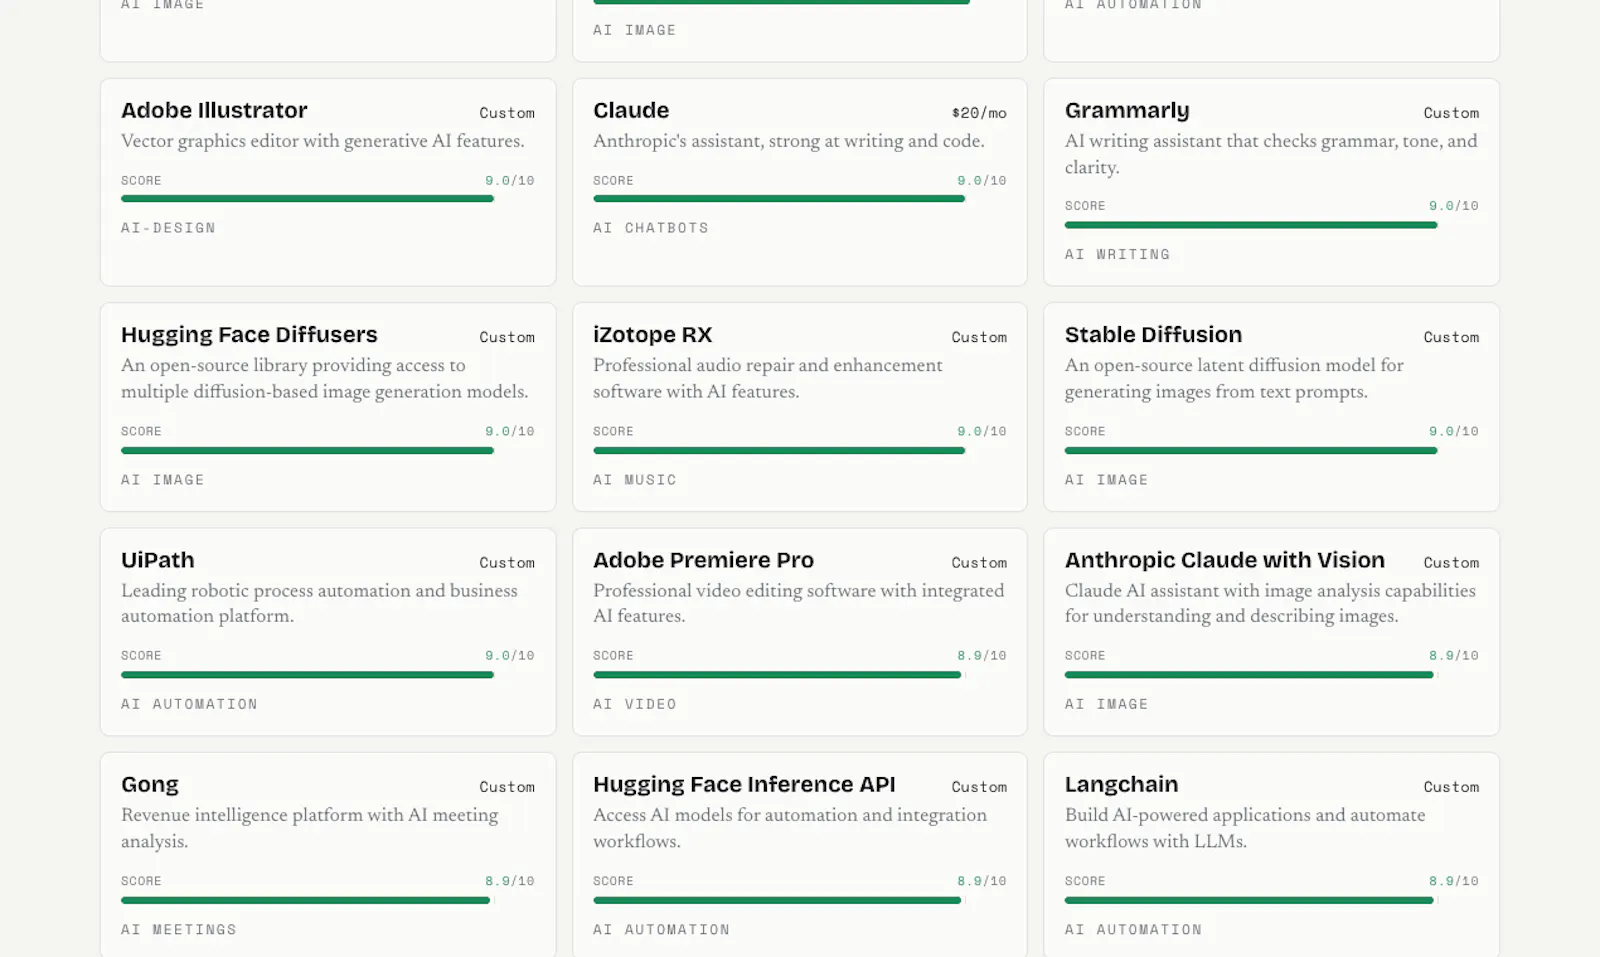Click the iZotope RX score bar

point(800,450)
